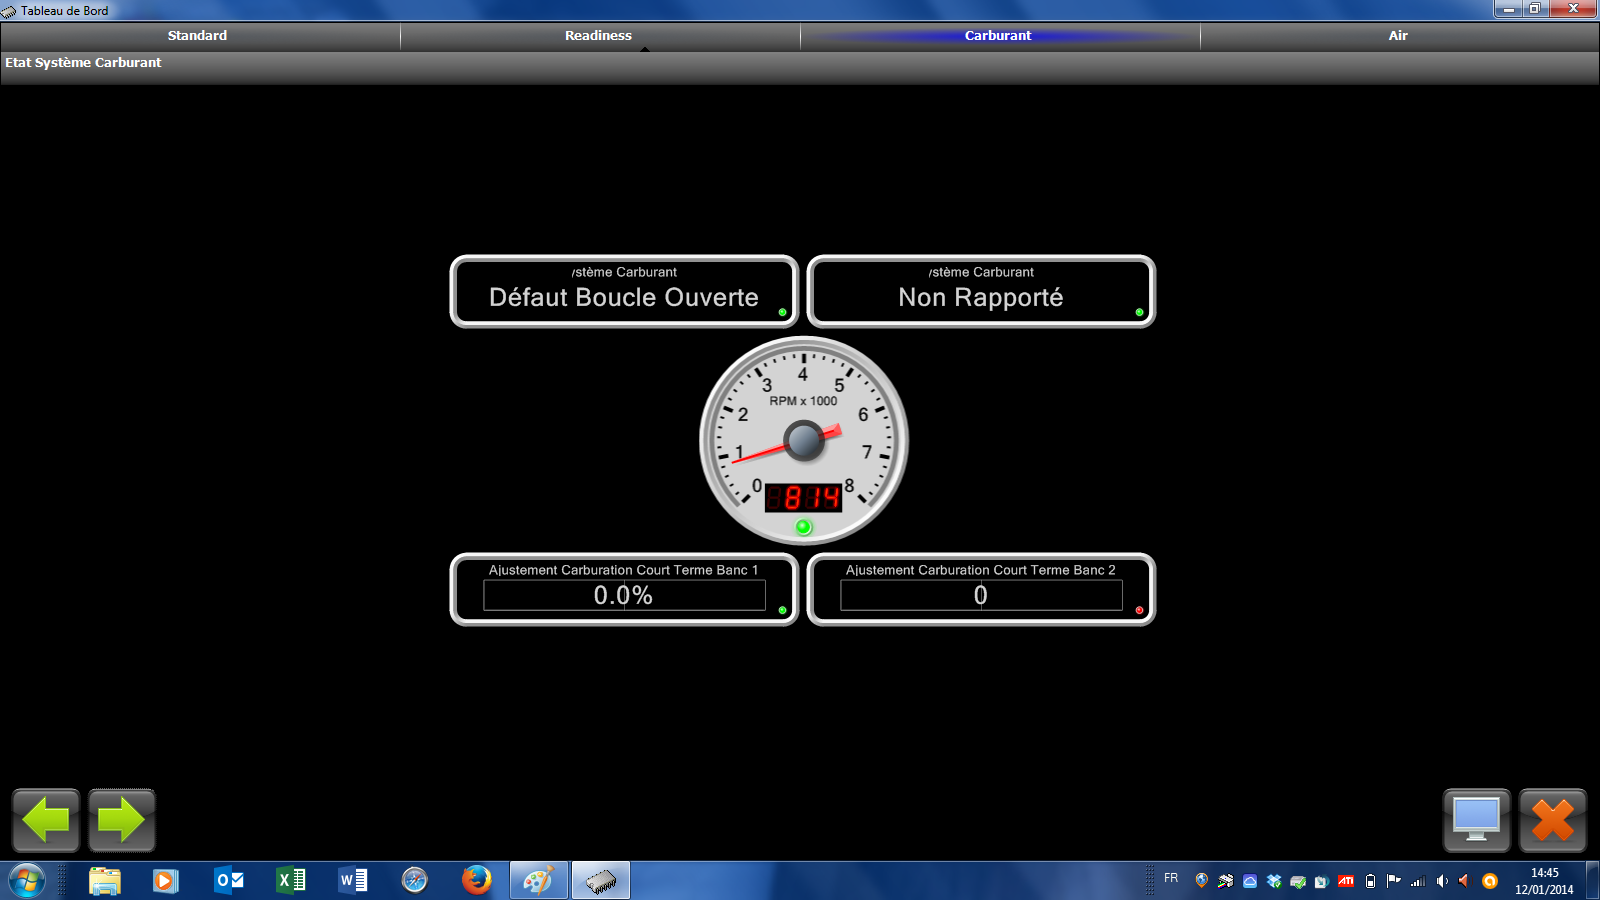Open Firefox from the taskbar

pyautogui.click(x=476, y=880)
